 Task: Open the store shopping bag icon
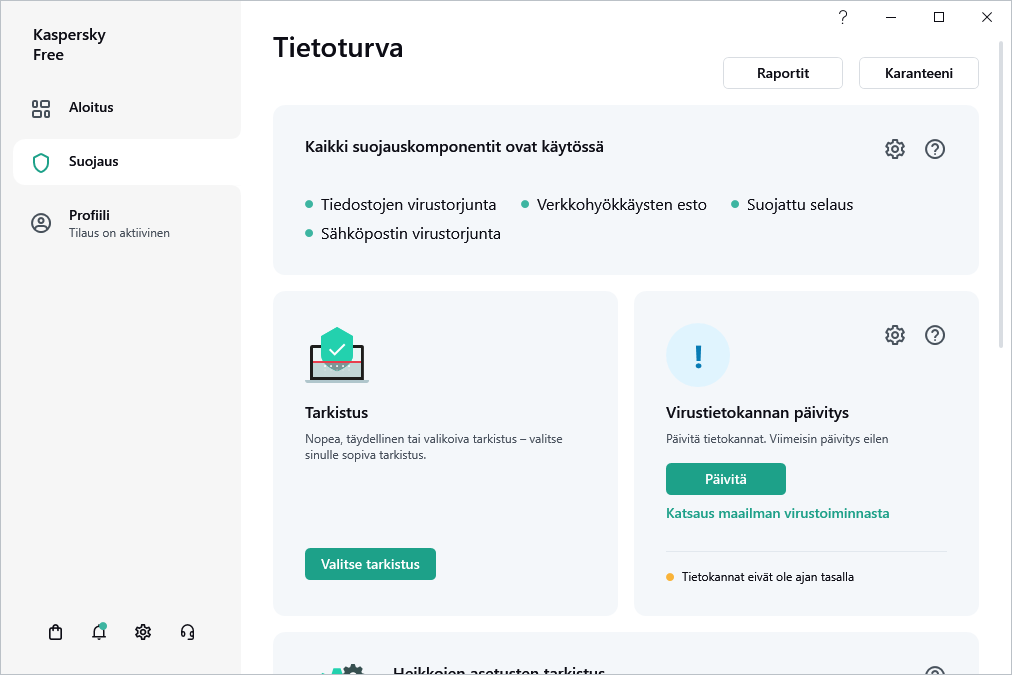point(55,631)
